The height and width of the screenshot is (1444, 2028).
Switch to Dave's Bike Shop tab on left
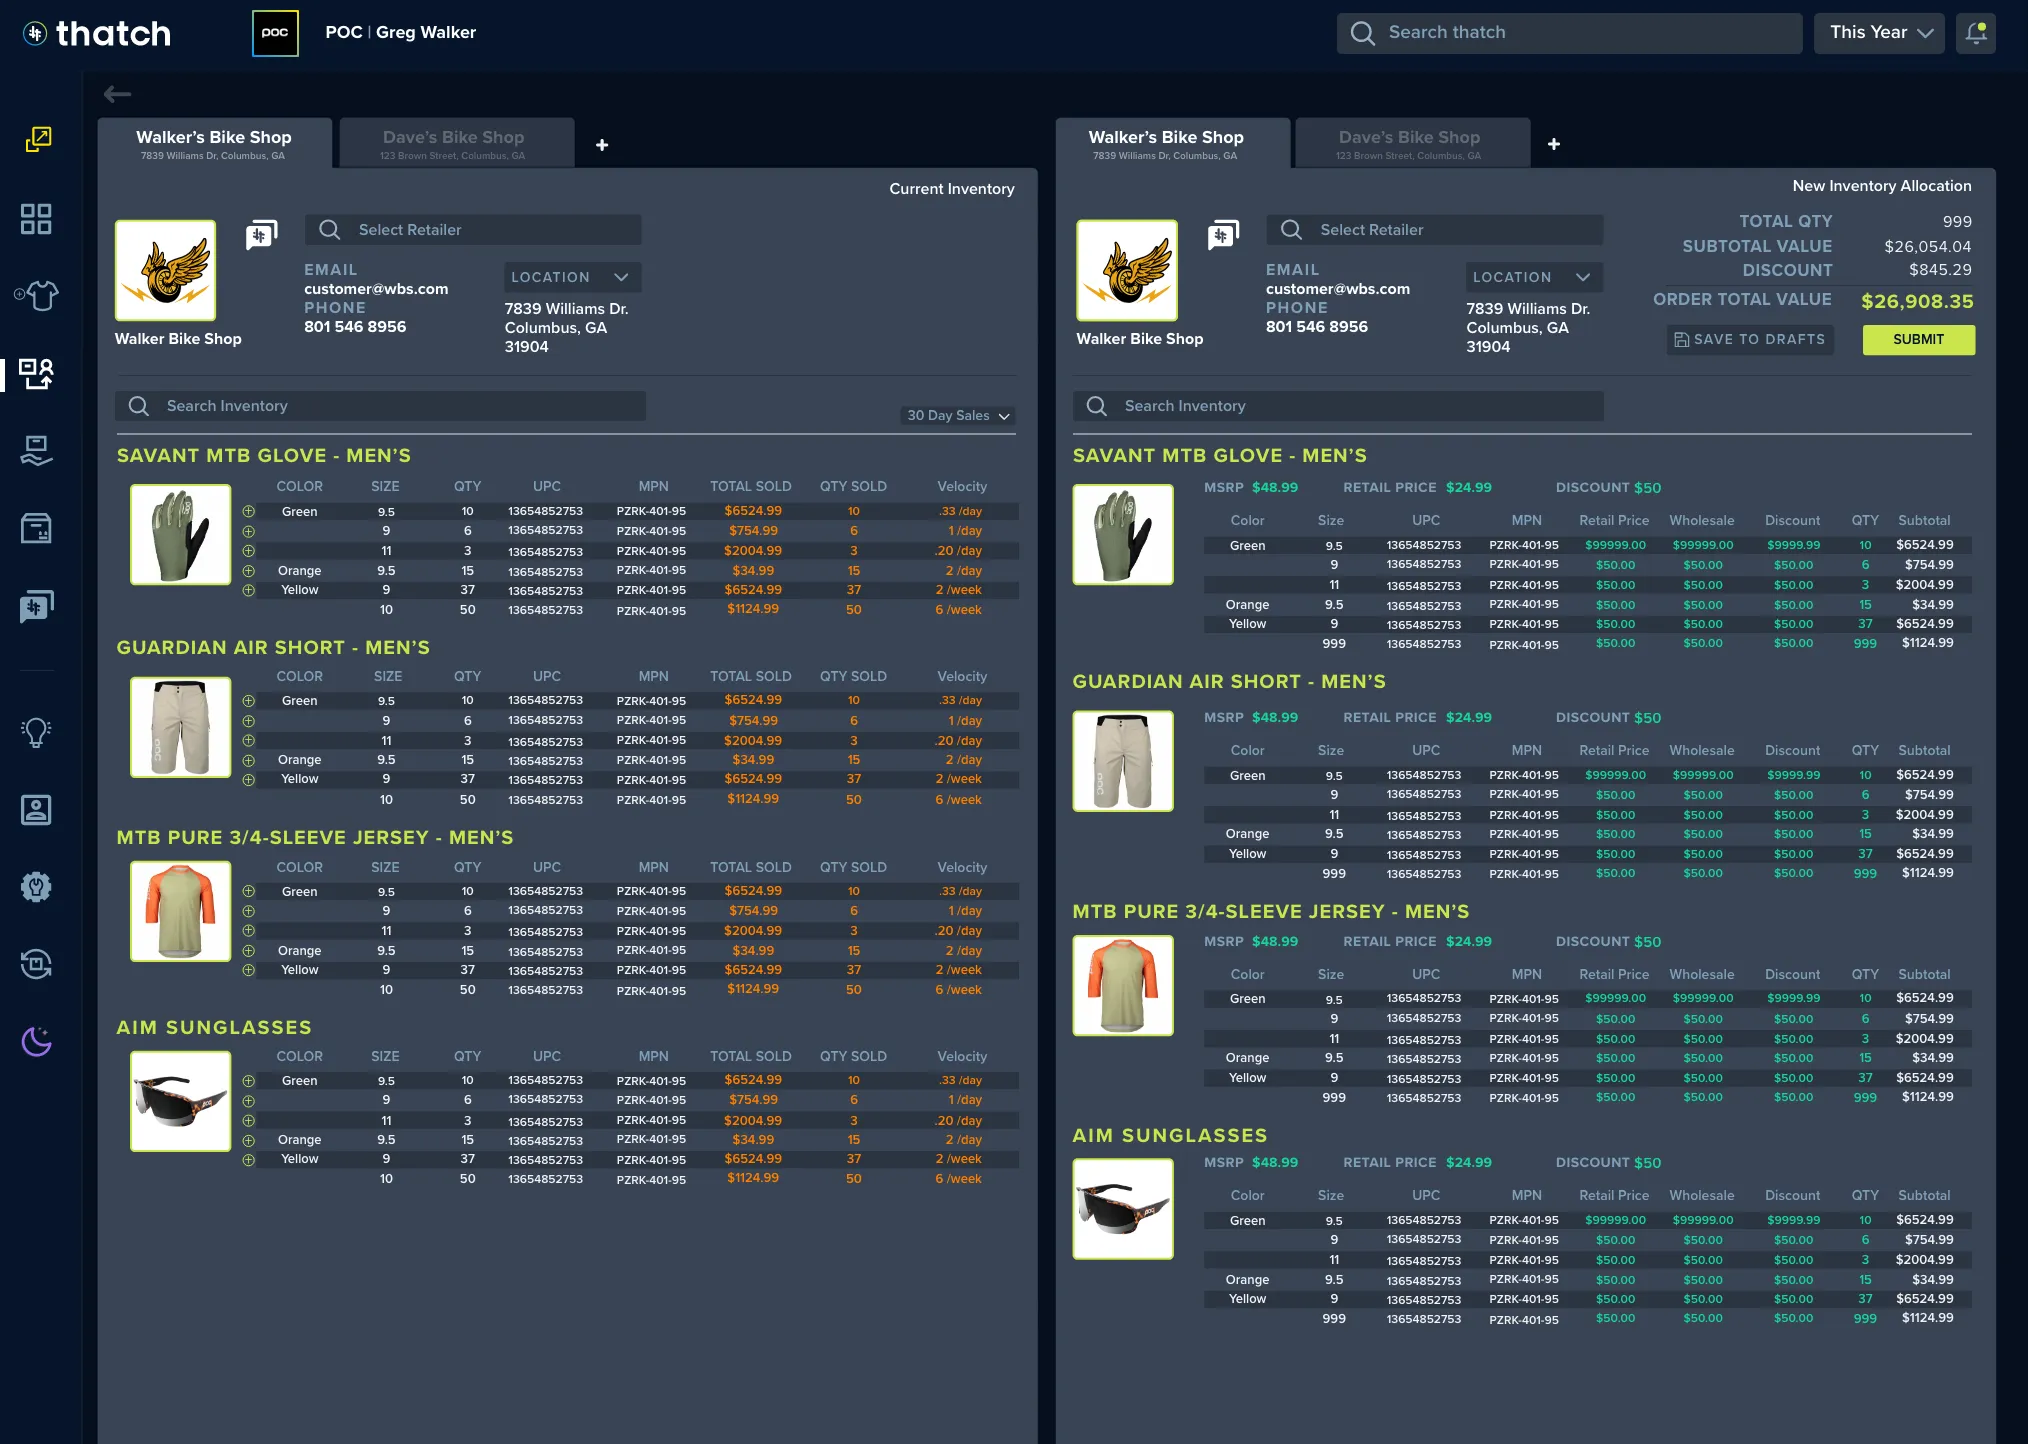point(454,143)
